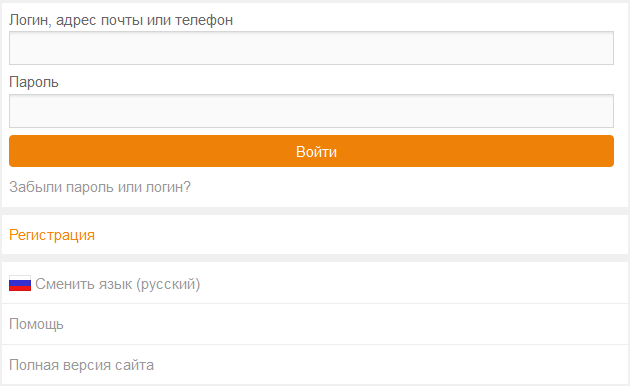Start password recovery via the Забыли пароль link

(x=100, y=187)
